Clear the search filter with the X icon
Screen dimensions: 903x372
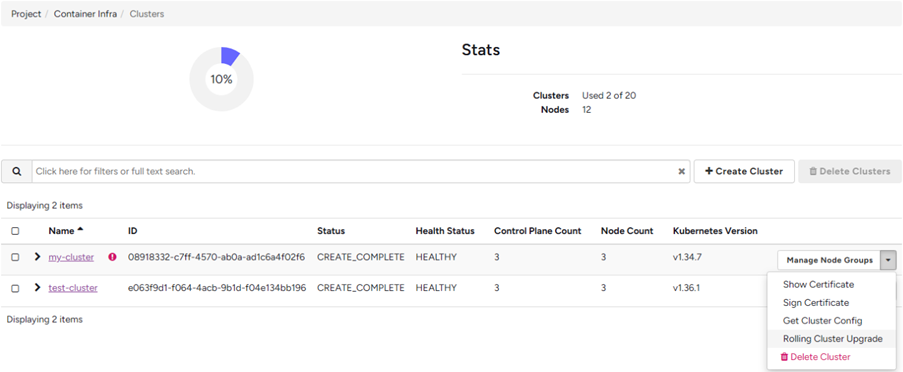click(x=681, y=172)
